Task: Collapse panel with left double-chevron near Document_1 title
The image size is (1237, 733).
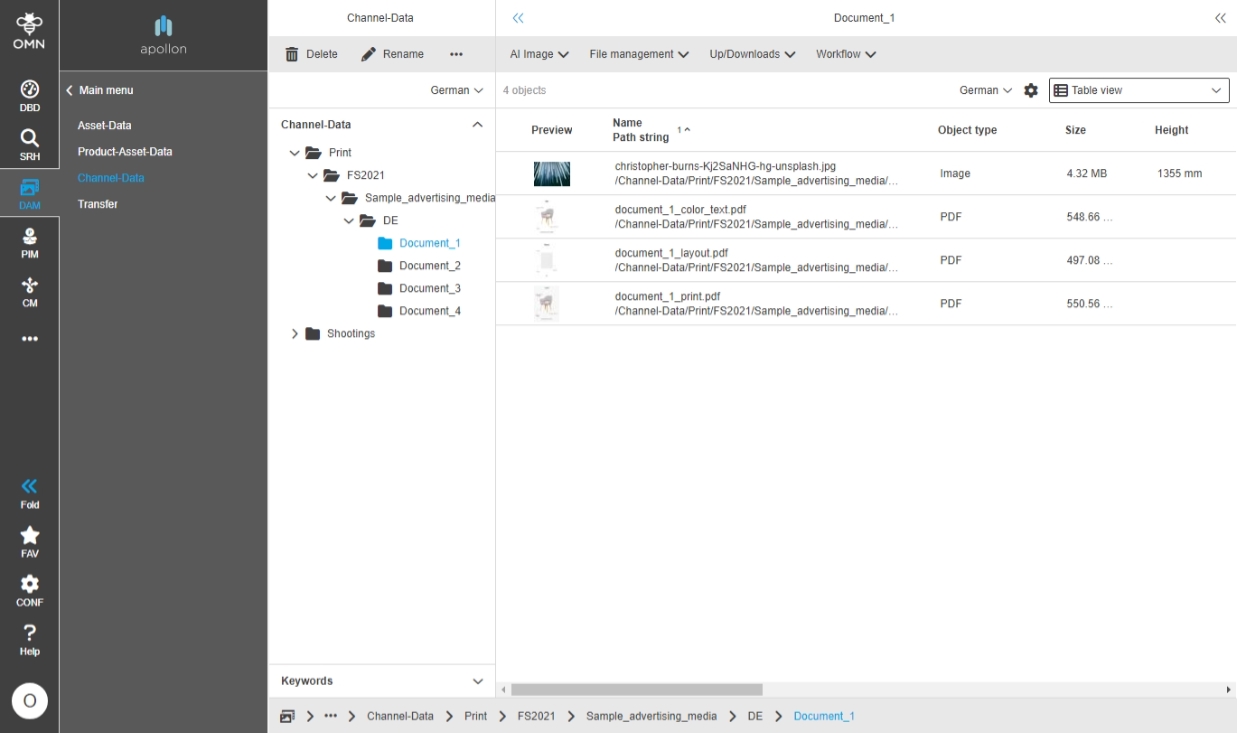Action: pos(518,18)
